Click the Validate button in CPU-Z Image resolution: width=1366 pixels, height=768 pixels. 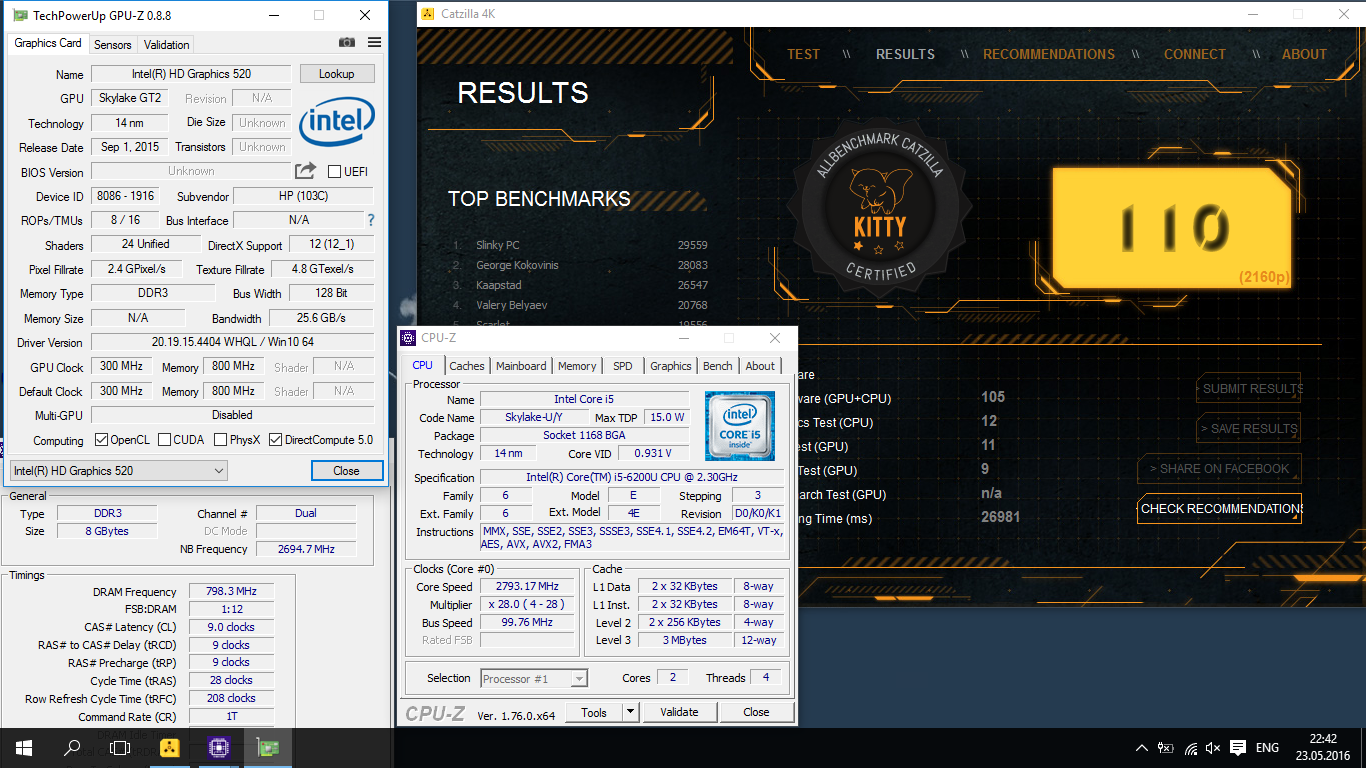click(679, 712)
